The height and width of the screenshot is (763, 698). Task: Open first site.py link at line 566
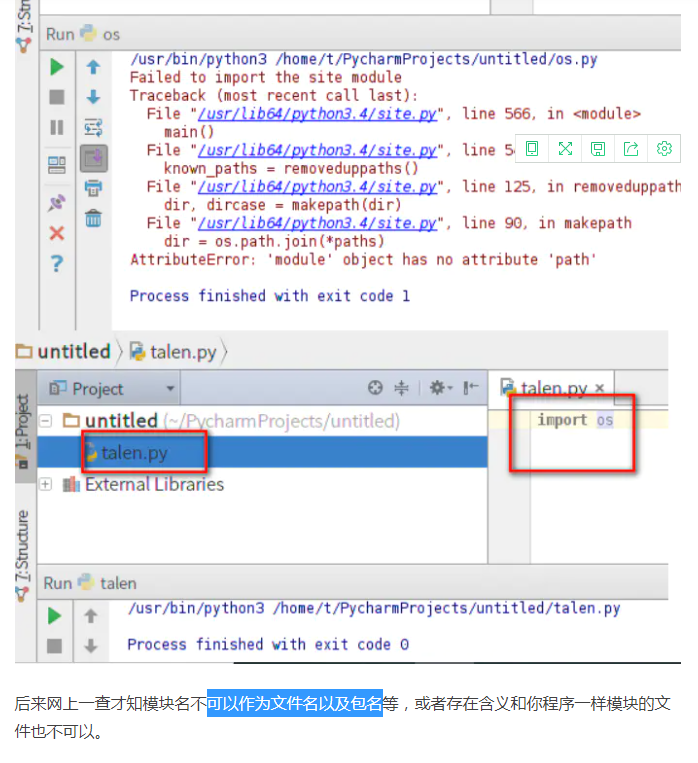pyautogui.click(x=317, y=114)
